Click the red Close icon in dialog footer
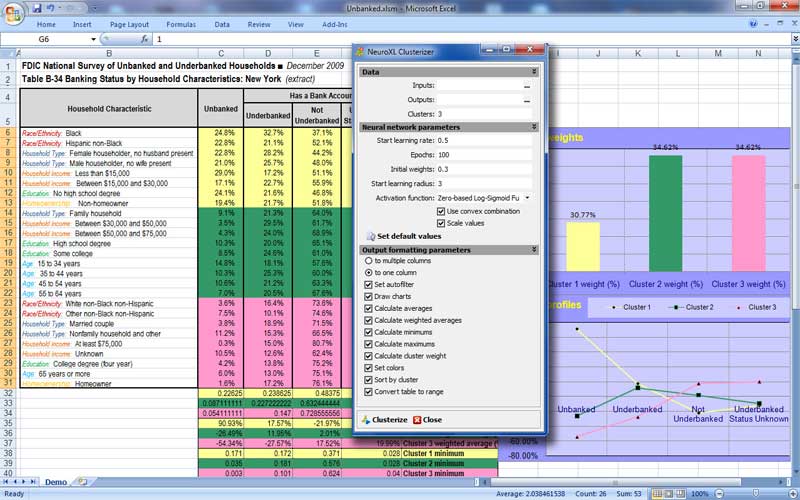Viewport: 800px width, 500px height. click(x=417, y=420)
